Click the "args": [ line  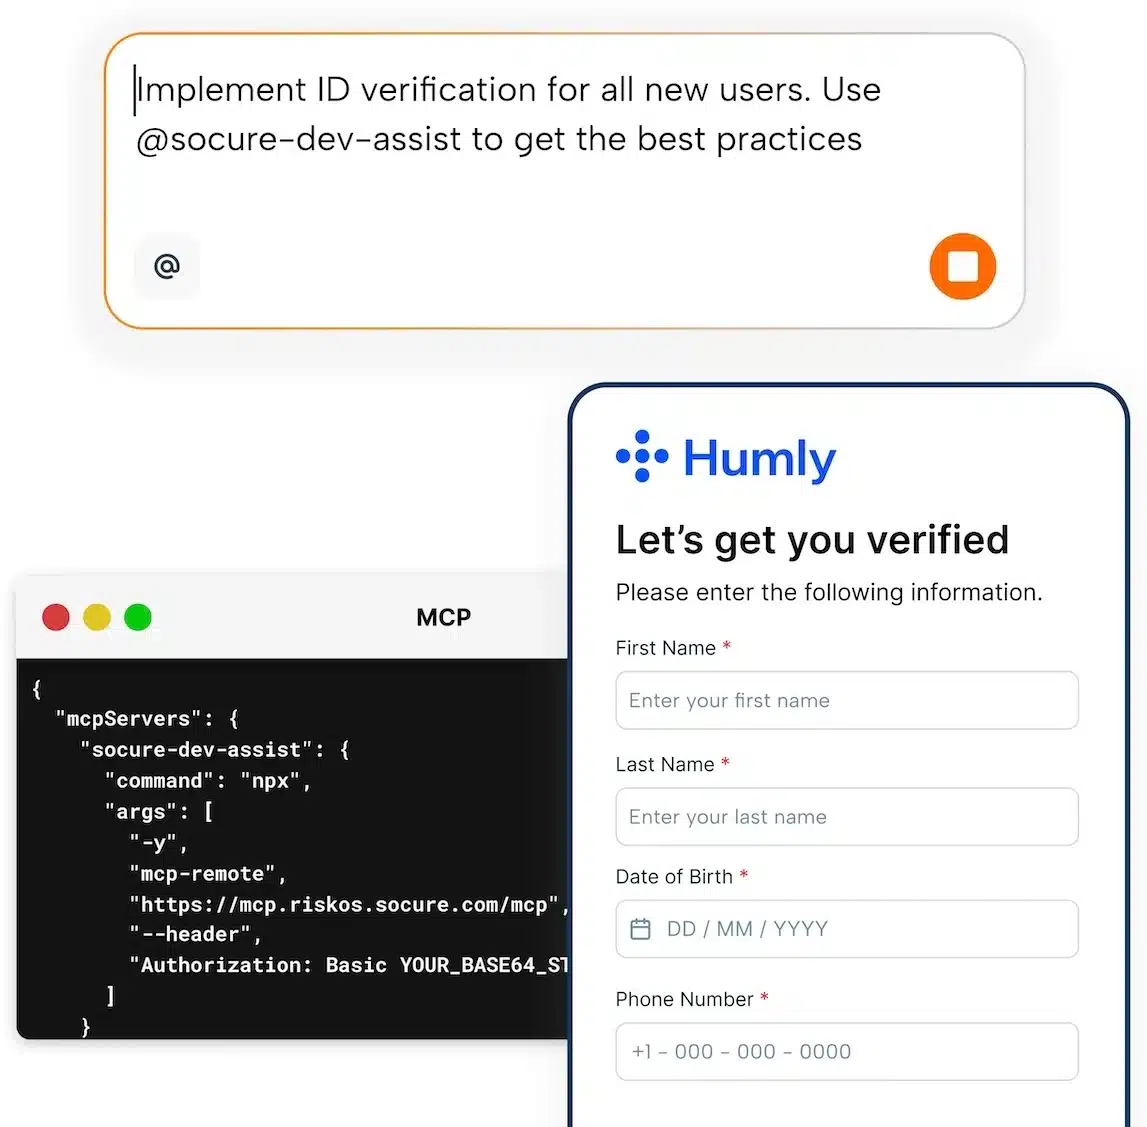[159, 812]
